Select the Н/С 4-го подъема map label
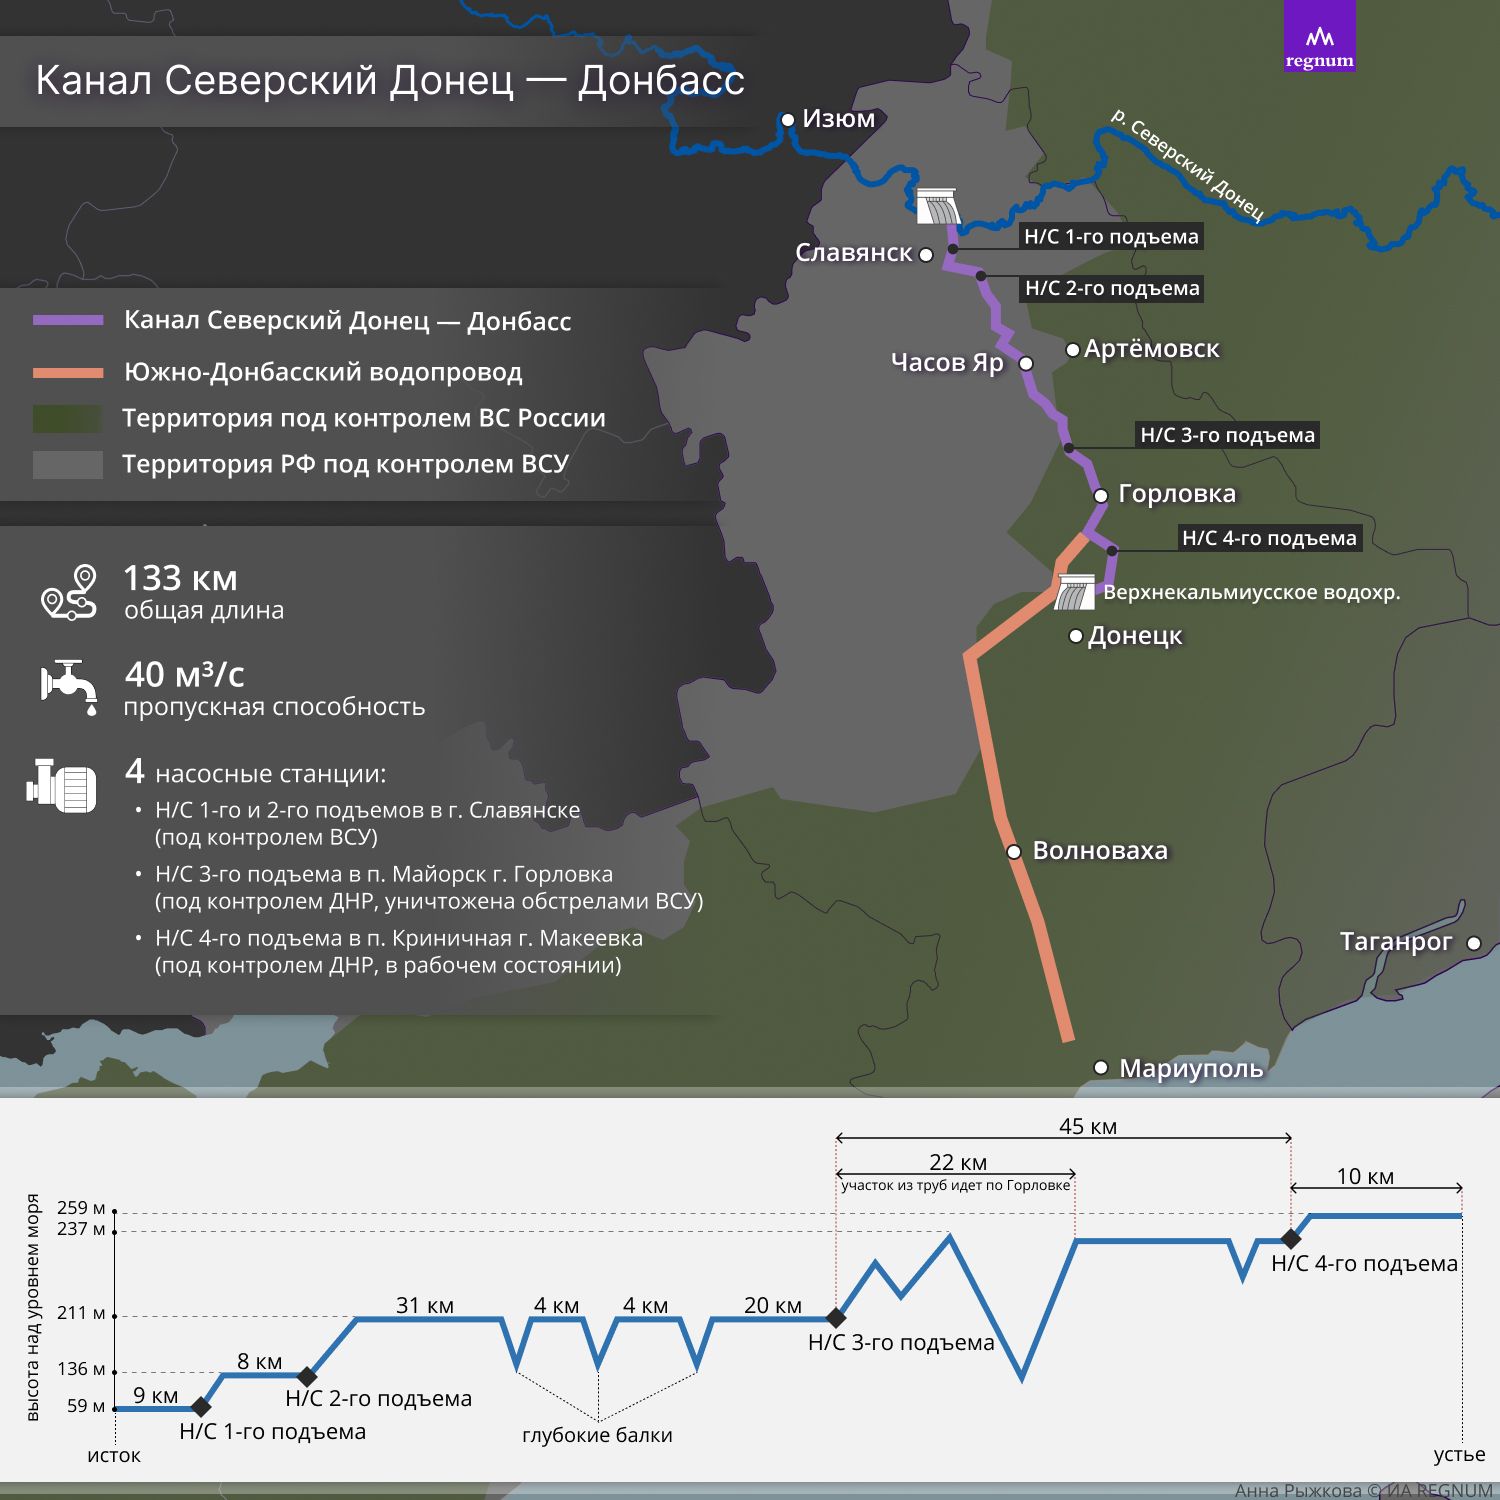1500x1500 pixels. (x=1269, y=538)
